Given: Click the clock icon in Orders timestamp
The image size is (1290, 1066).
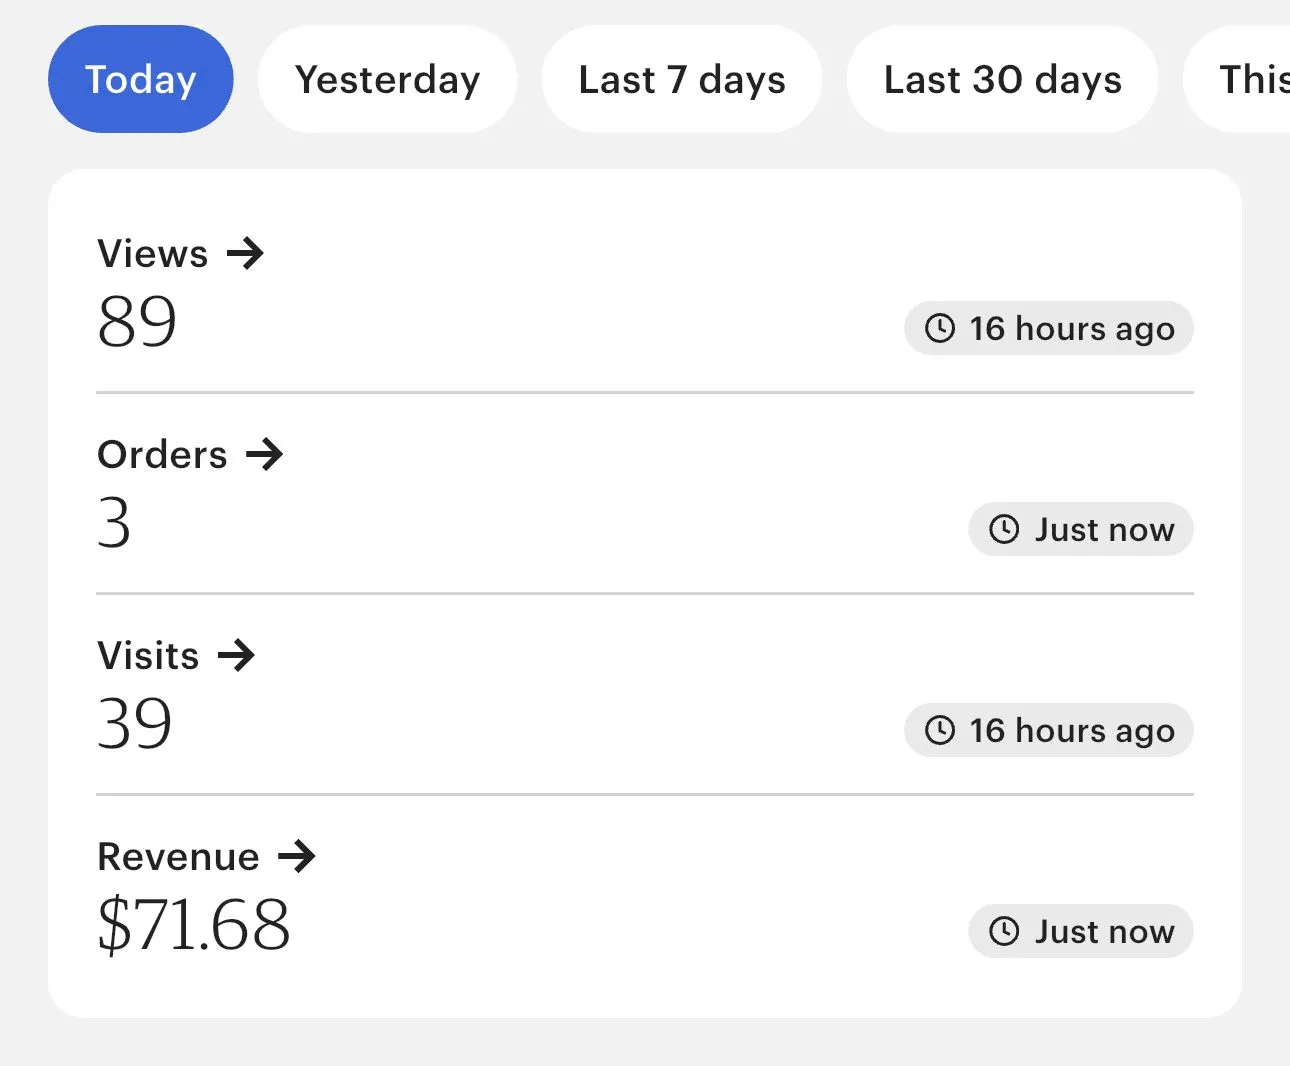Looking at the screenshot, I should coord(1004,530).
